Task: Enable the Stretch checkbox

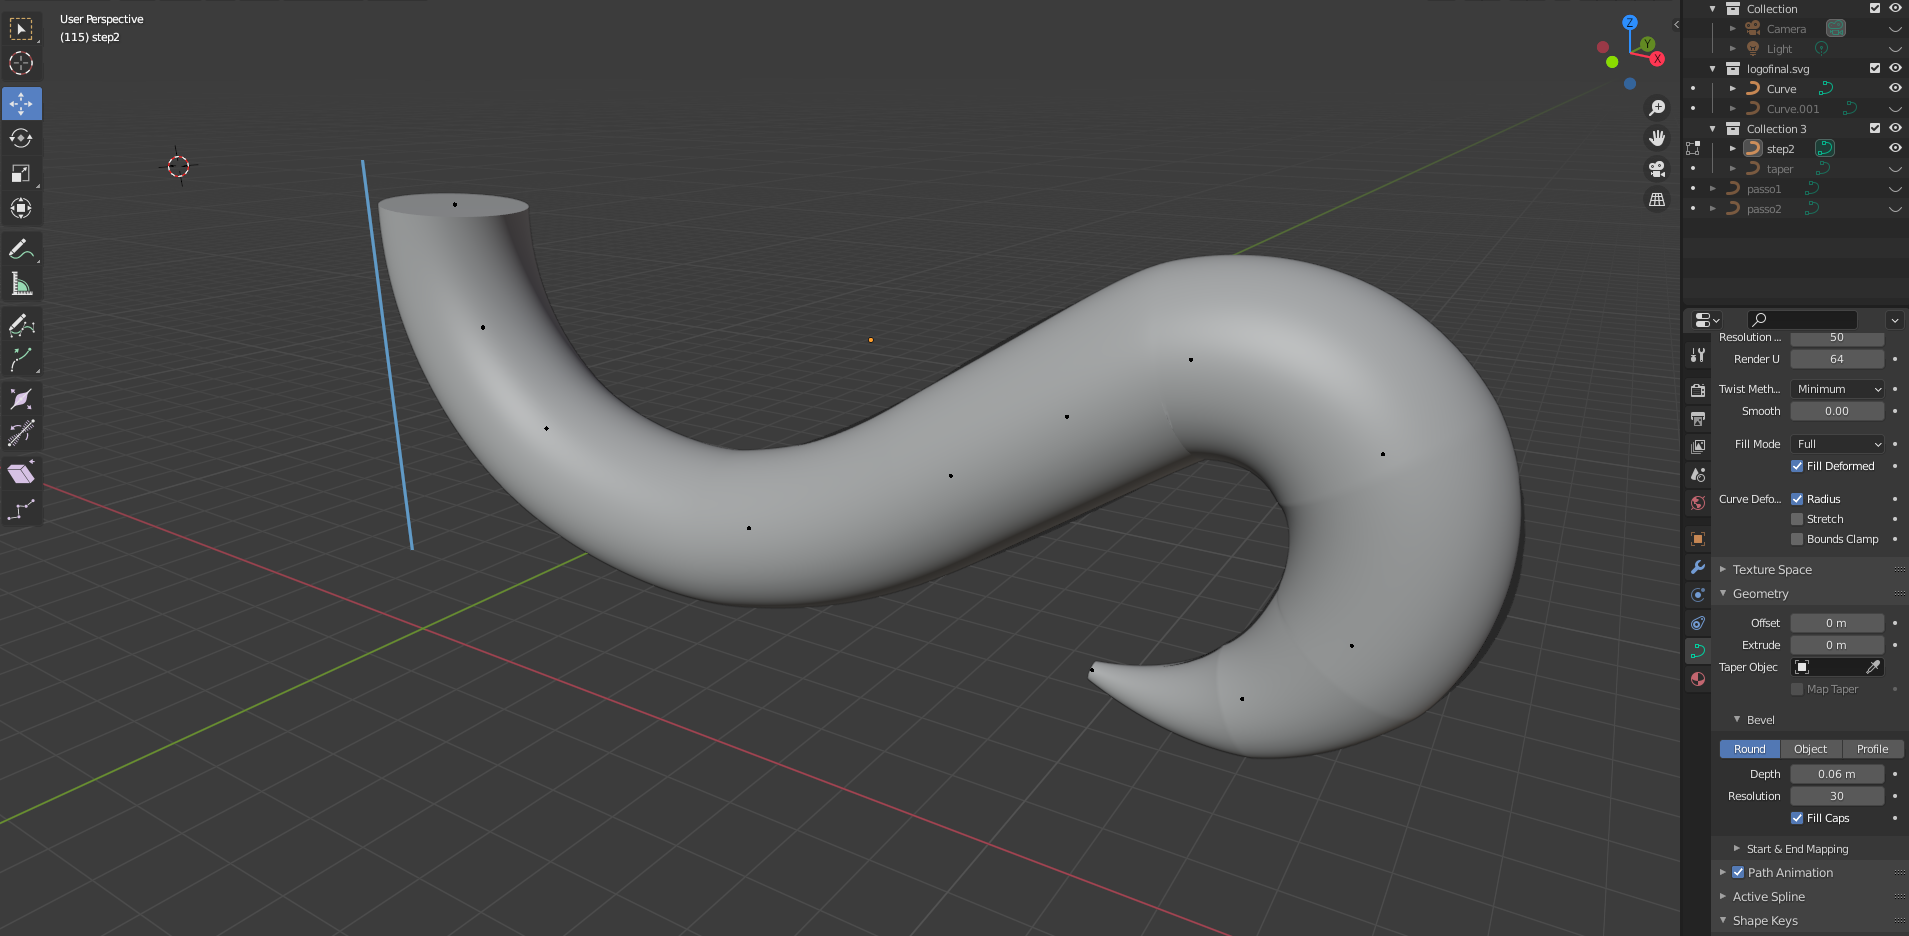Action: pos(1797,519)
